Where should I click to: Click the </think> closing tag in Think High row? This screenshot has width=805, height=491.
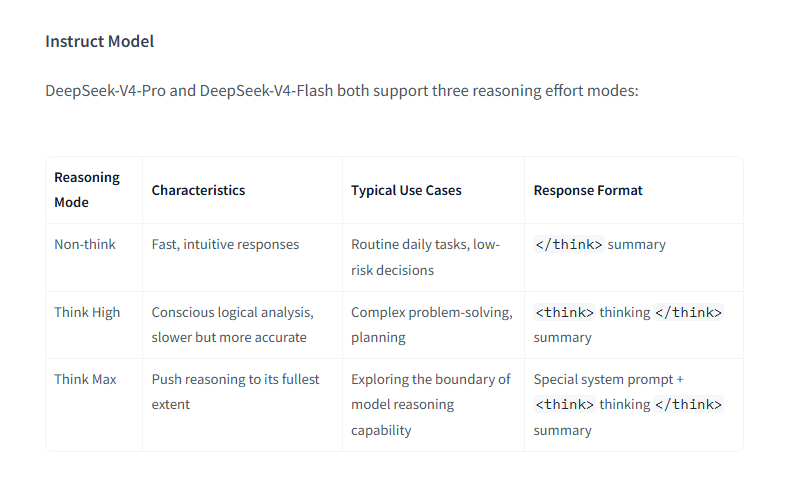[x=688, y=312]
